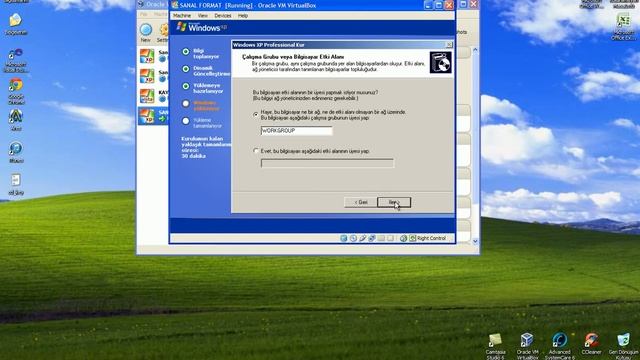Click the keyboard capture arrow icon
Image resolution: width=640 pixels, height=360 pixels.
click(x=413, y=238)
